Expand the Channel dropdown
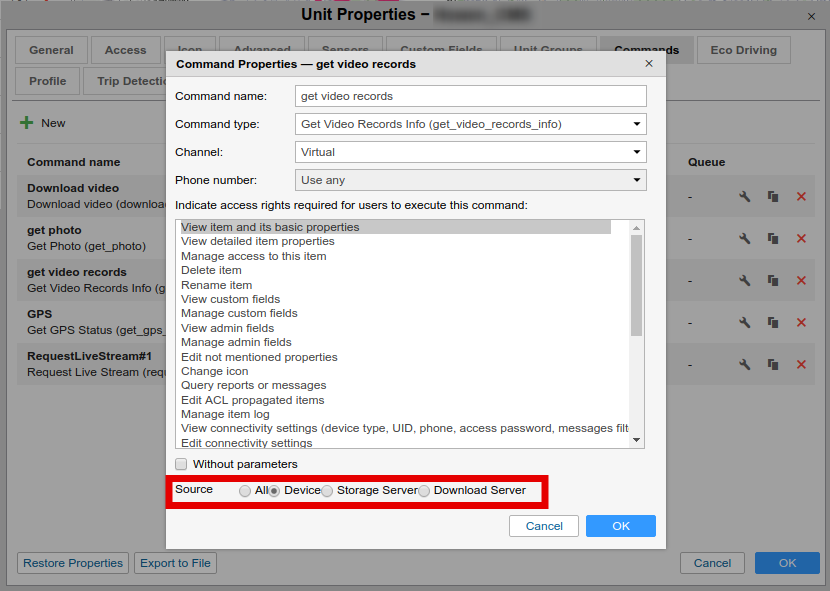The width and height of the screenshot is (830, 591). point(472,152)
